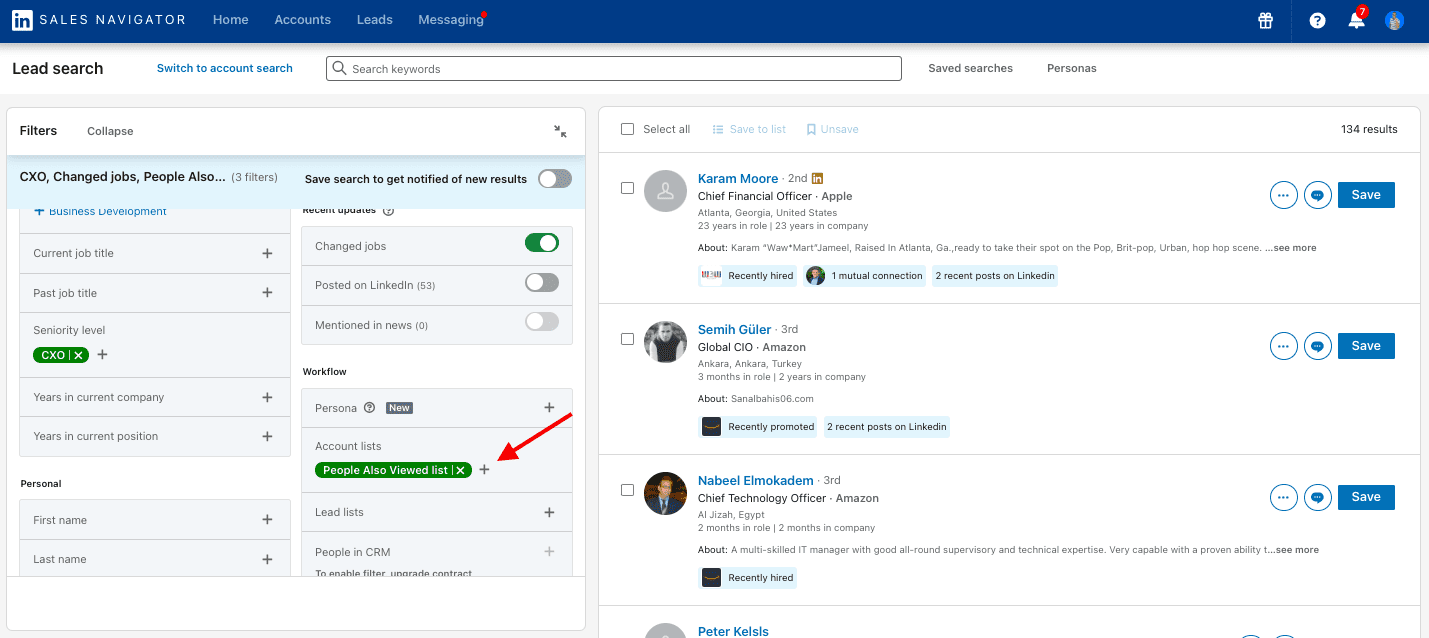Click the minimize filters panel arrows icon

pos(560,131)
